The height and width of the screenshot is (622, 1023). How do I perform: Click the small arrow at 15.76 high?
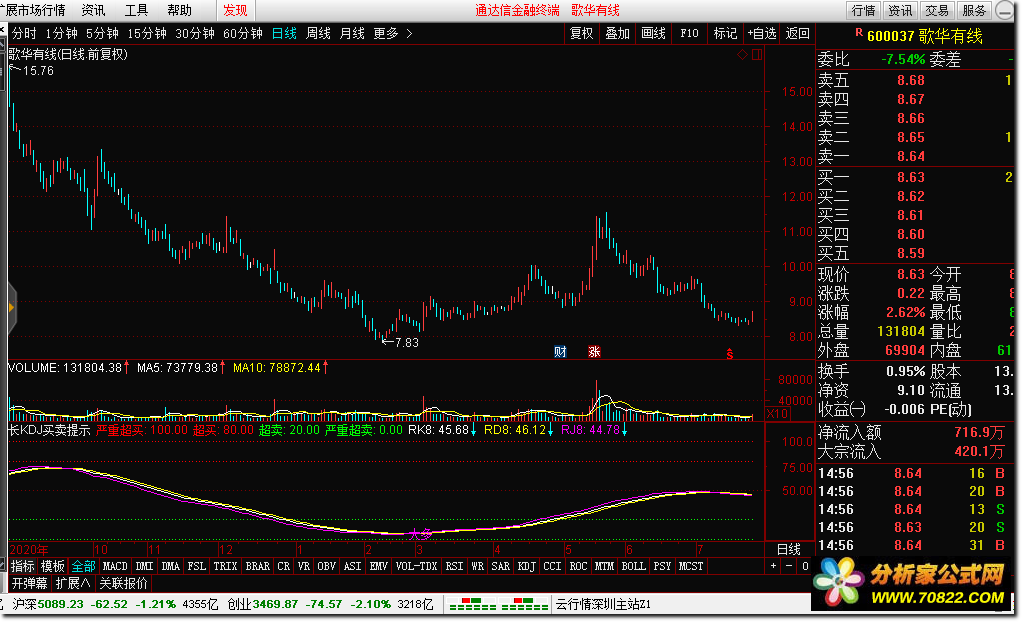coord(14,69)
